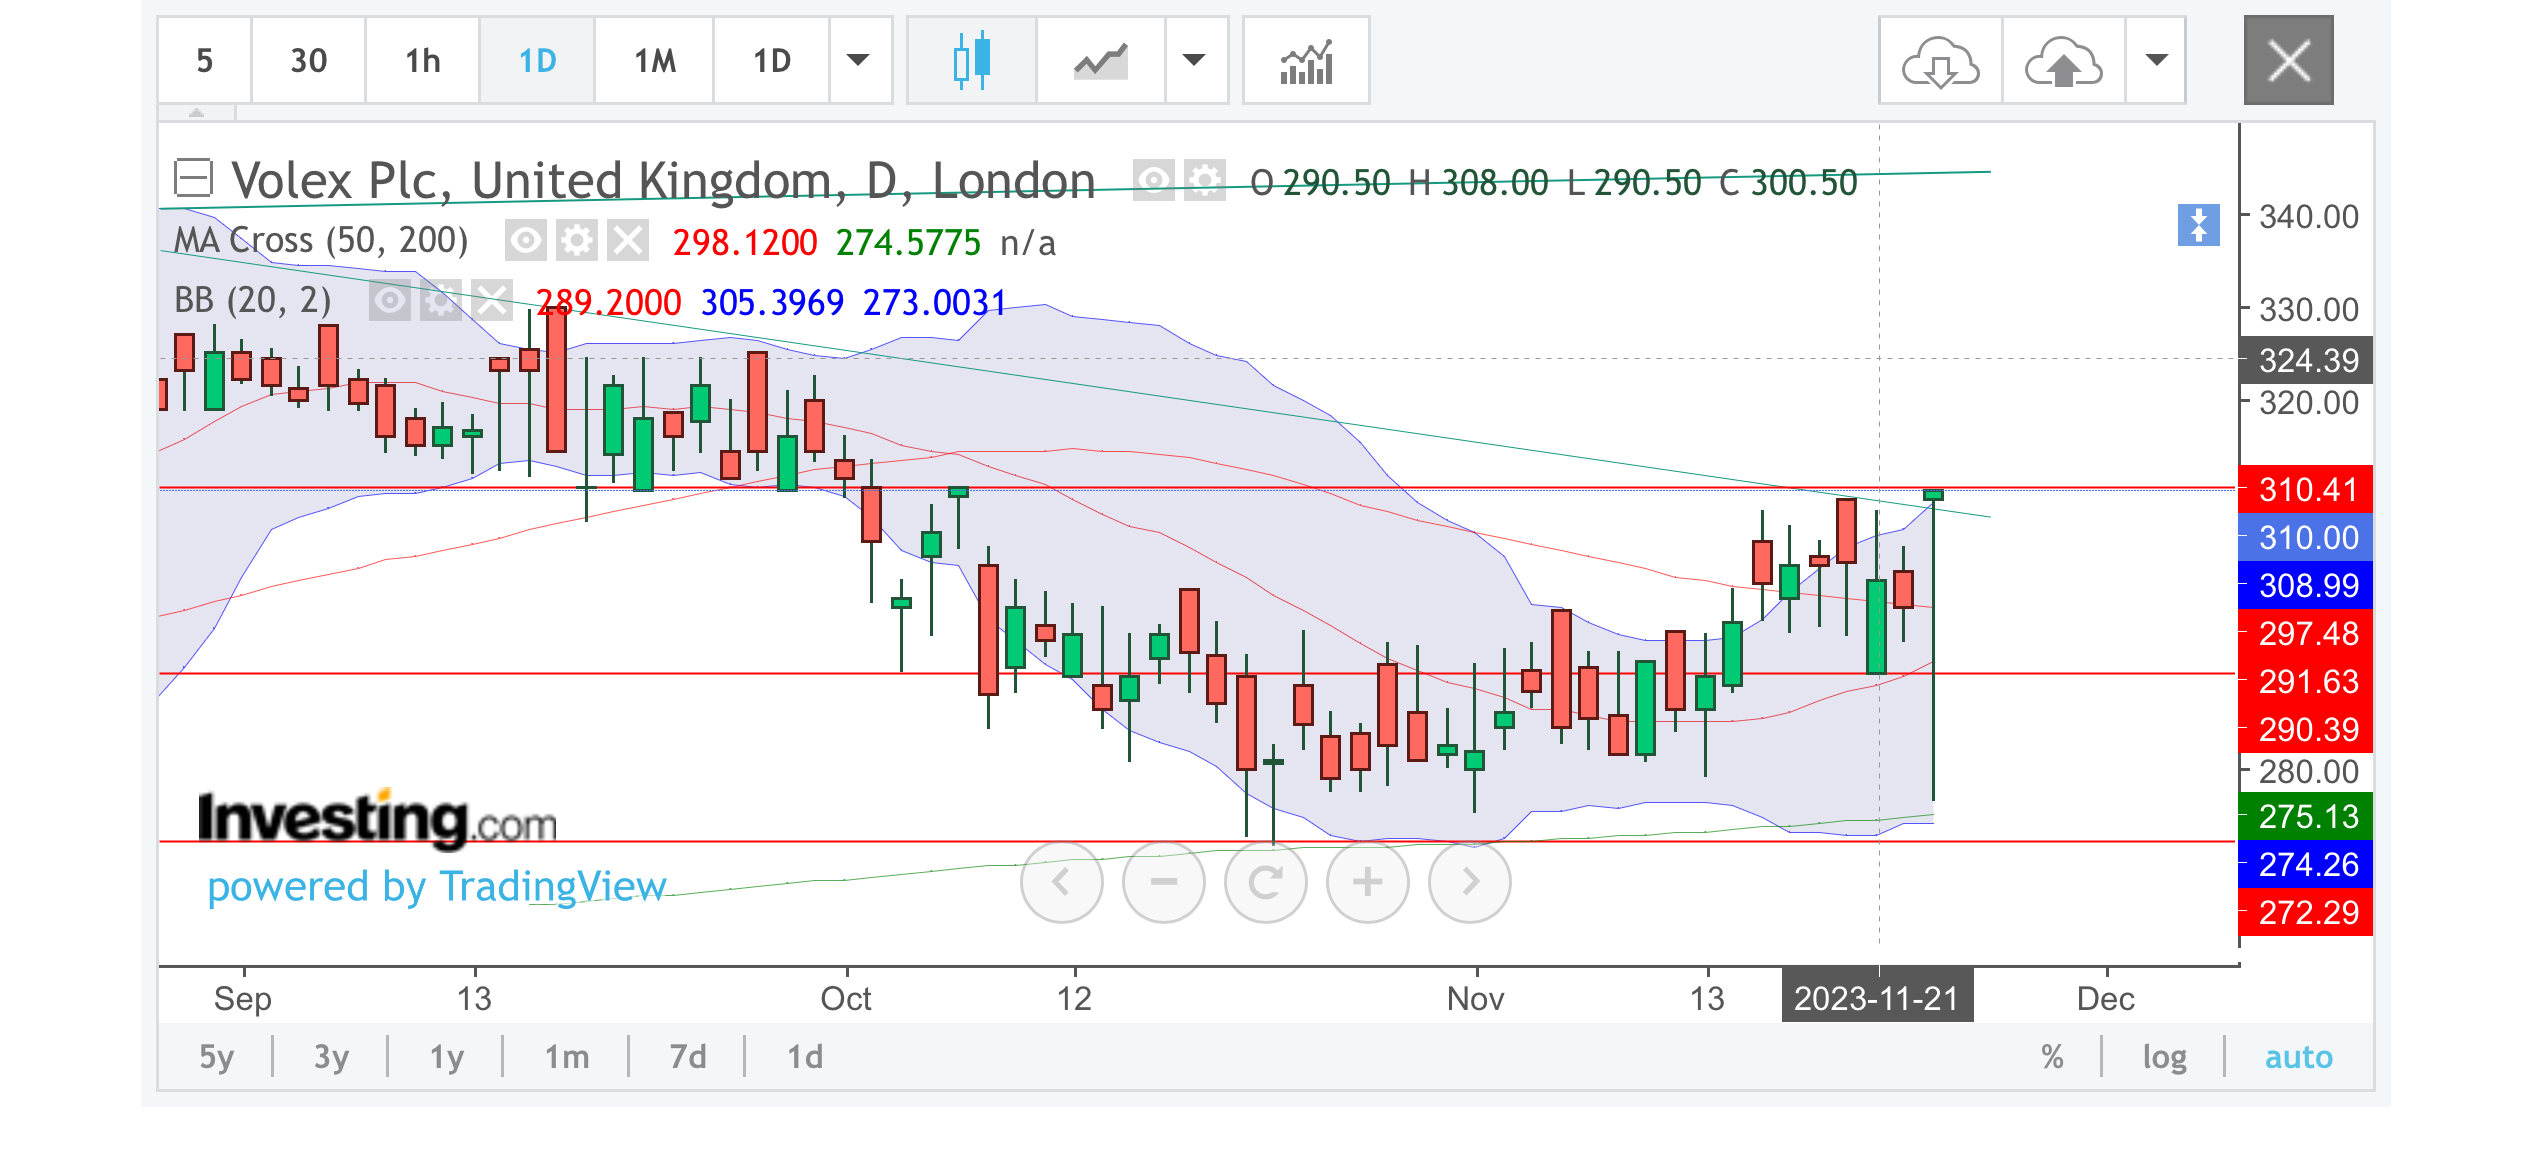The height and width of the screenshot is (1170, 2532).
Task: Set date range to 3y
Action: pyautogui.click(x=331, y=1057)
